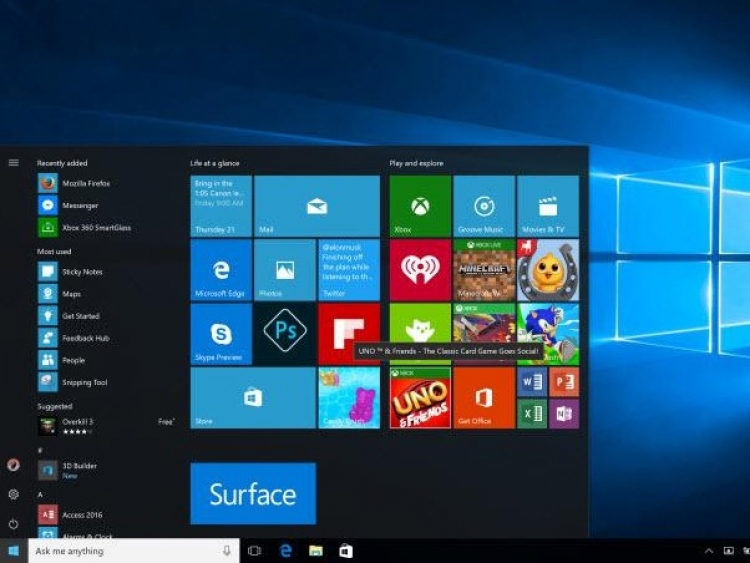Launch the Groove Music tile
Screen dimensions: 750x563
click(x=484, y=206)
